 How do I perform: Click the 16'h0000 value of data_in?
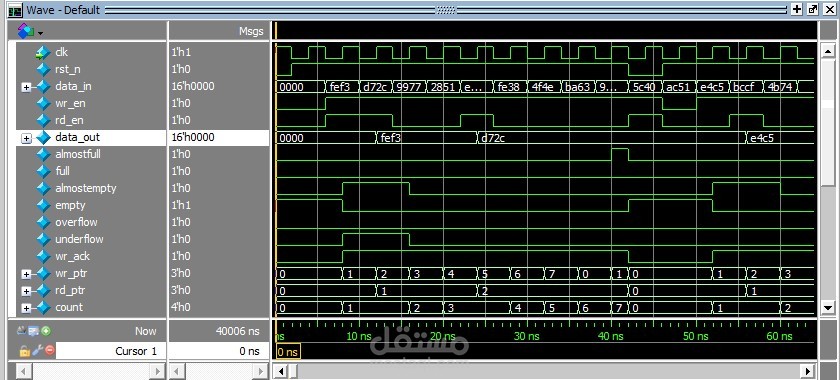pos(193,86)
